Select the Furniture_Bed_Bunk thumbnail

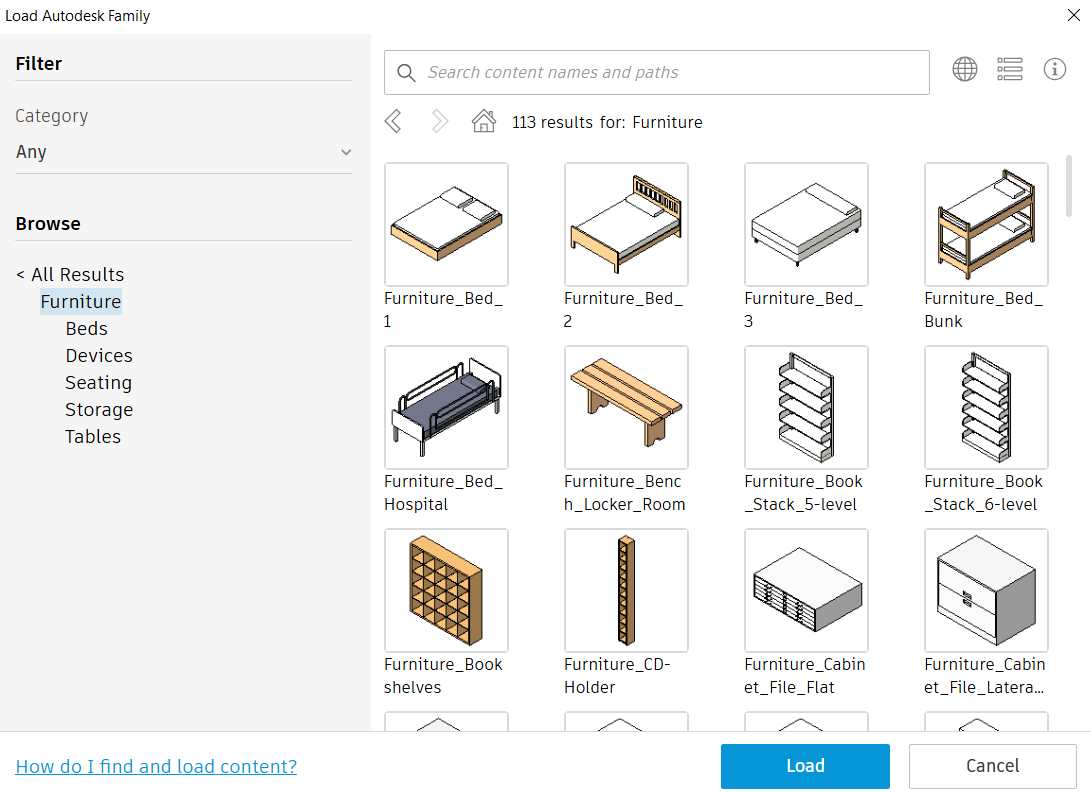[x=986, y=224]
